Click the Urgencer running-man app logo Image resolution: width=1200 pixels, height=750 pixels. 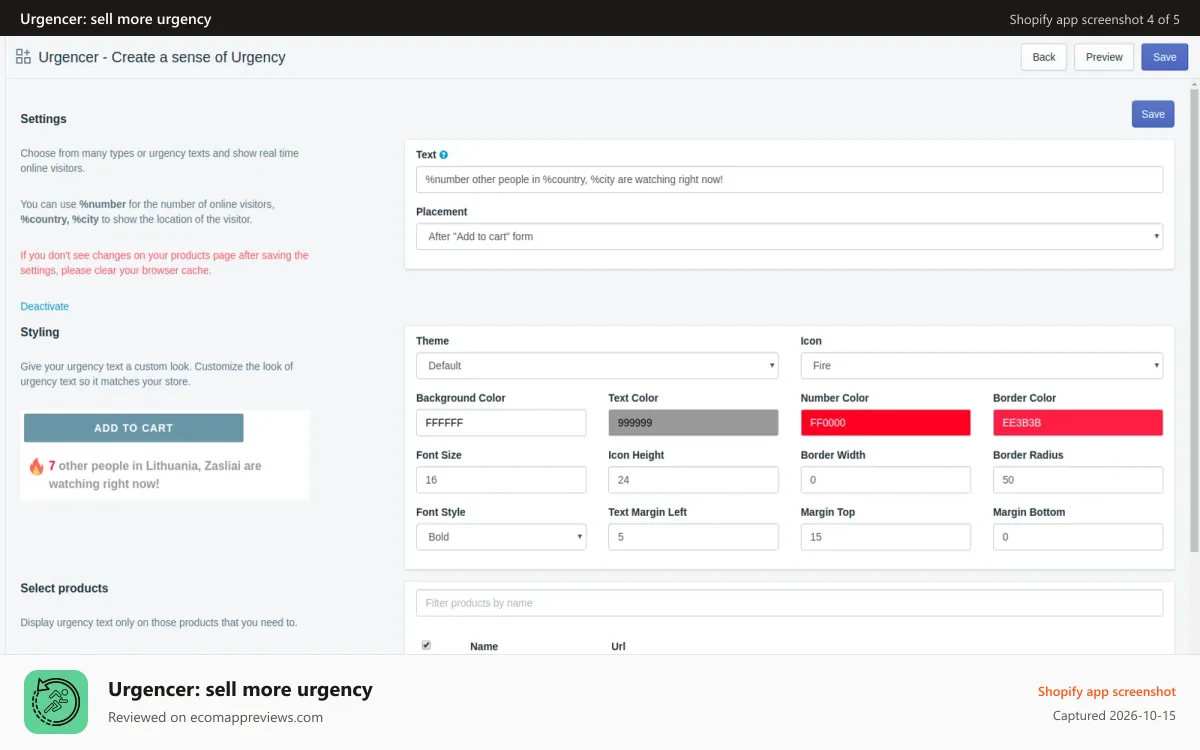pos(56,702)
